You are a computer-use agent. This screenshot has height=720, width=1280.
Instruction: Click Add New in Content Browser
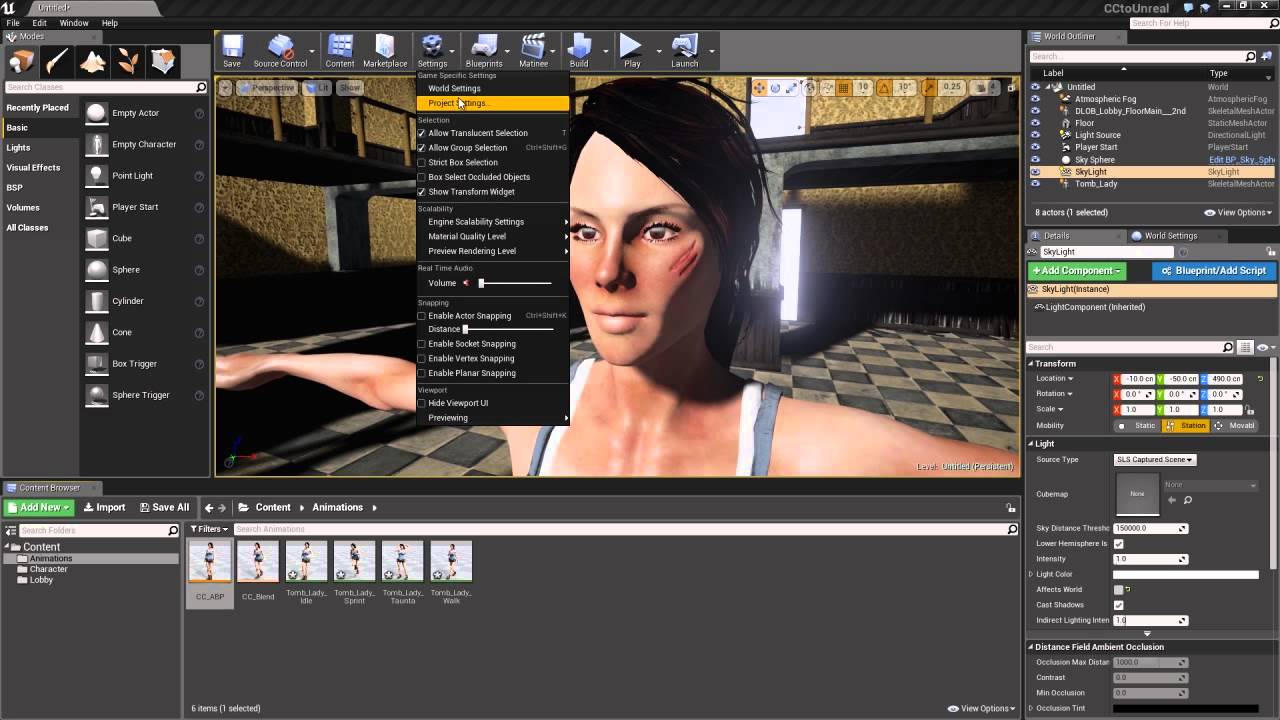click(x=39, y=507)
